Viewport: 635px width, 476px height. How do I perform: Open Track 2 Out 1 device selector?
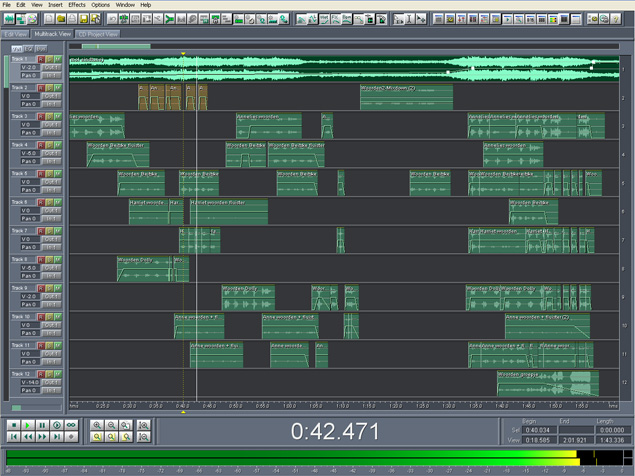coord(50,97)
